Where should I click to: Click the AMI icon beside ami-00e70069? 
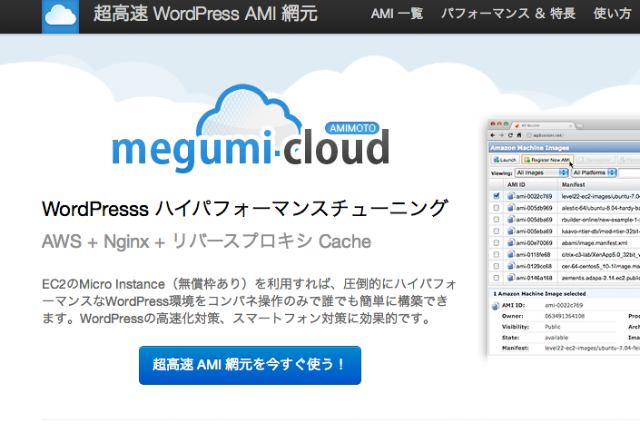pos(510,243)
